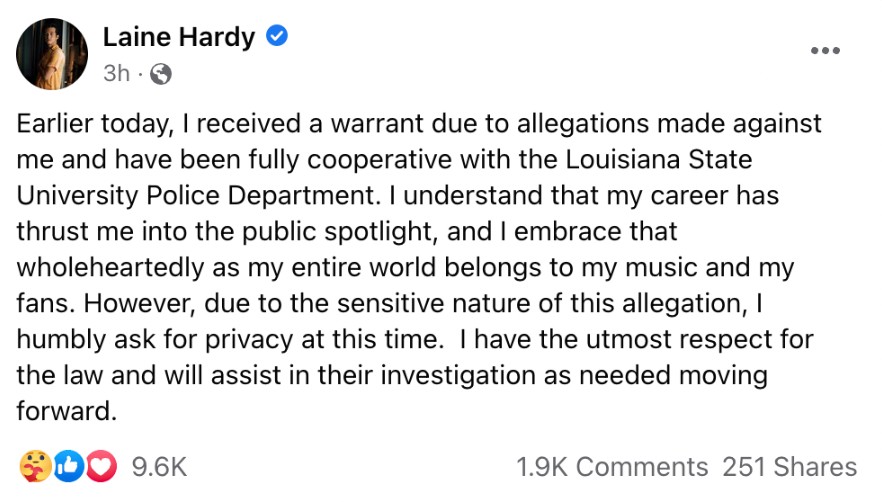Image resolution: width=882 pixels, height=502 pixels.
Task: Click the care hug reaction emoji
Action: 35,467
